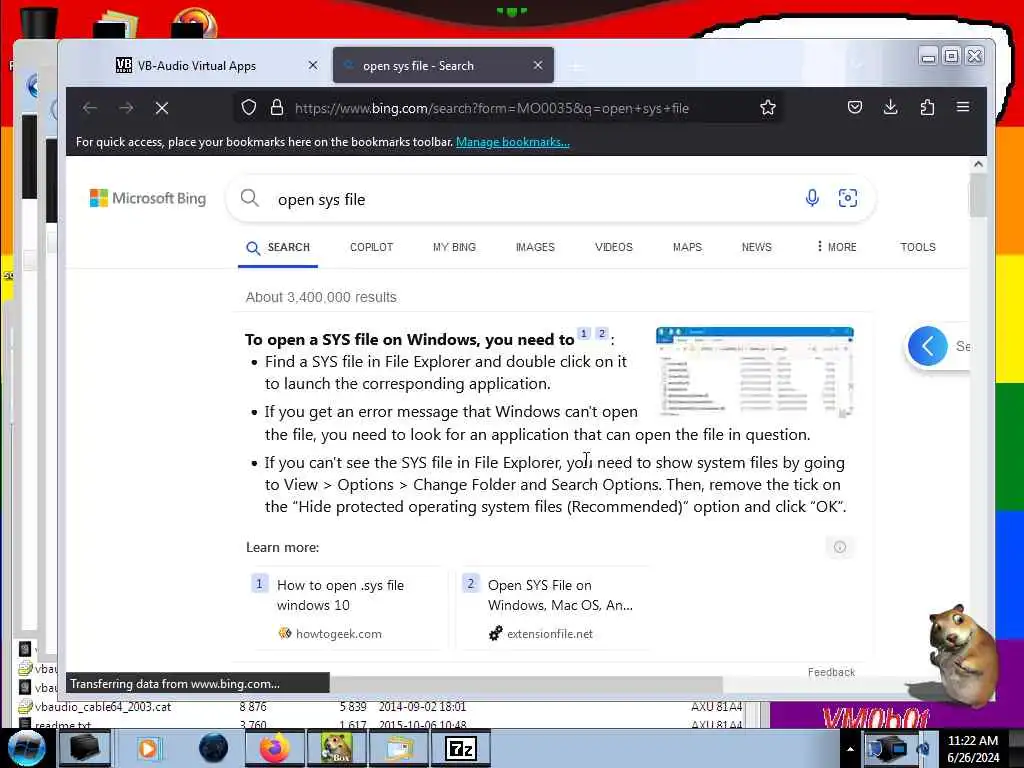Switch to MY BING tab
Viewport: 1024px width, 768px height.
(455, 248)
